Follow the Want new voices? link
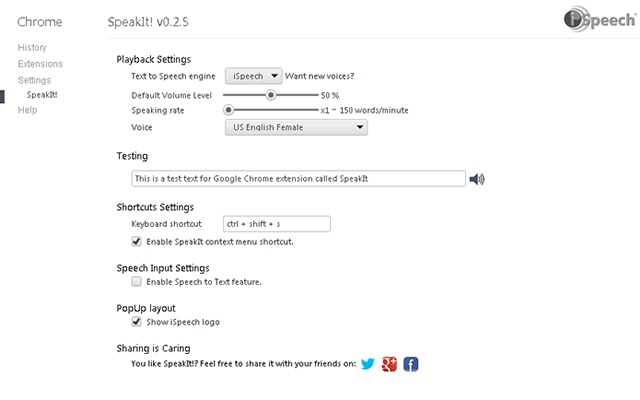The width and height of the screenshot is (640, 400). pyautogui.click(x=319, y=76)
